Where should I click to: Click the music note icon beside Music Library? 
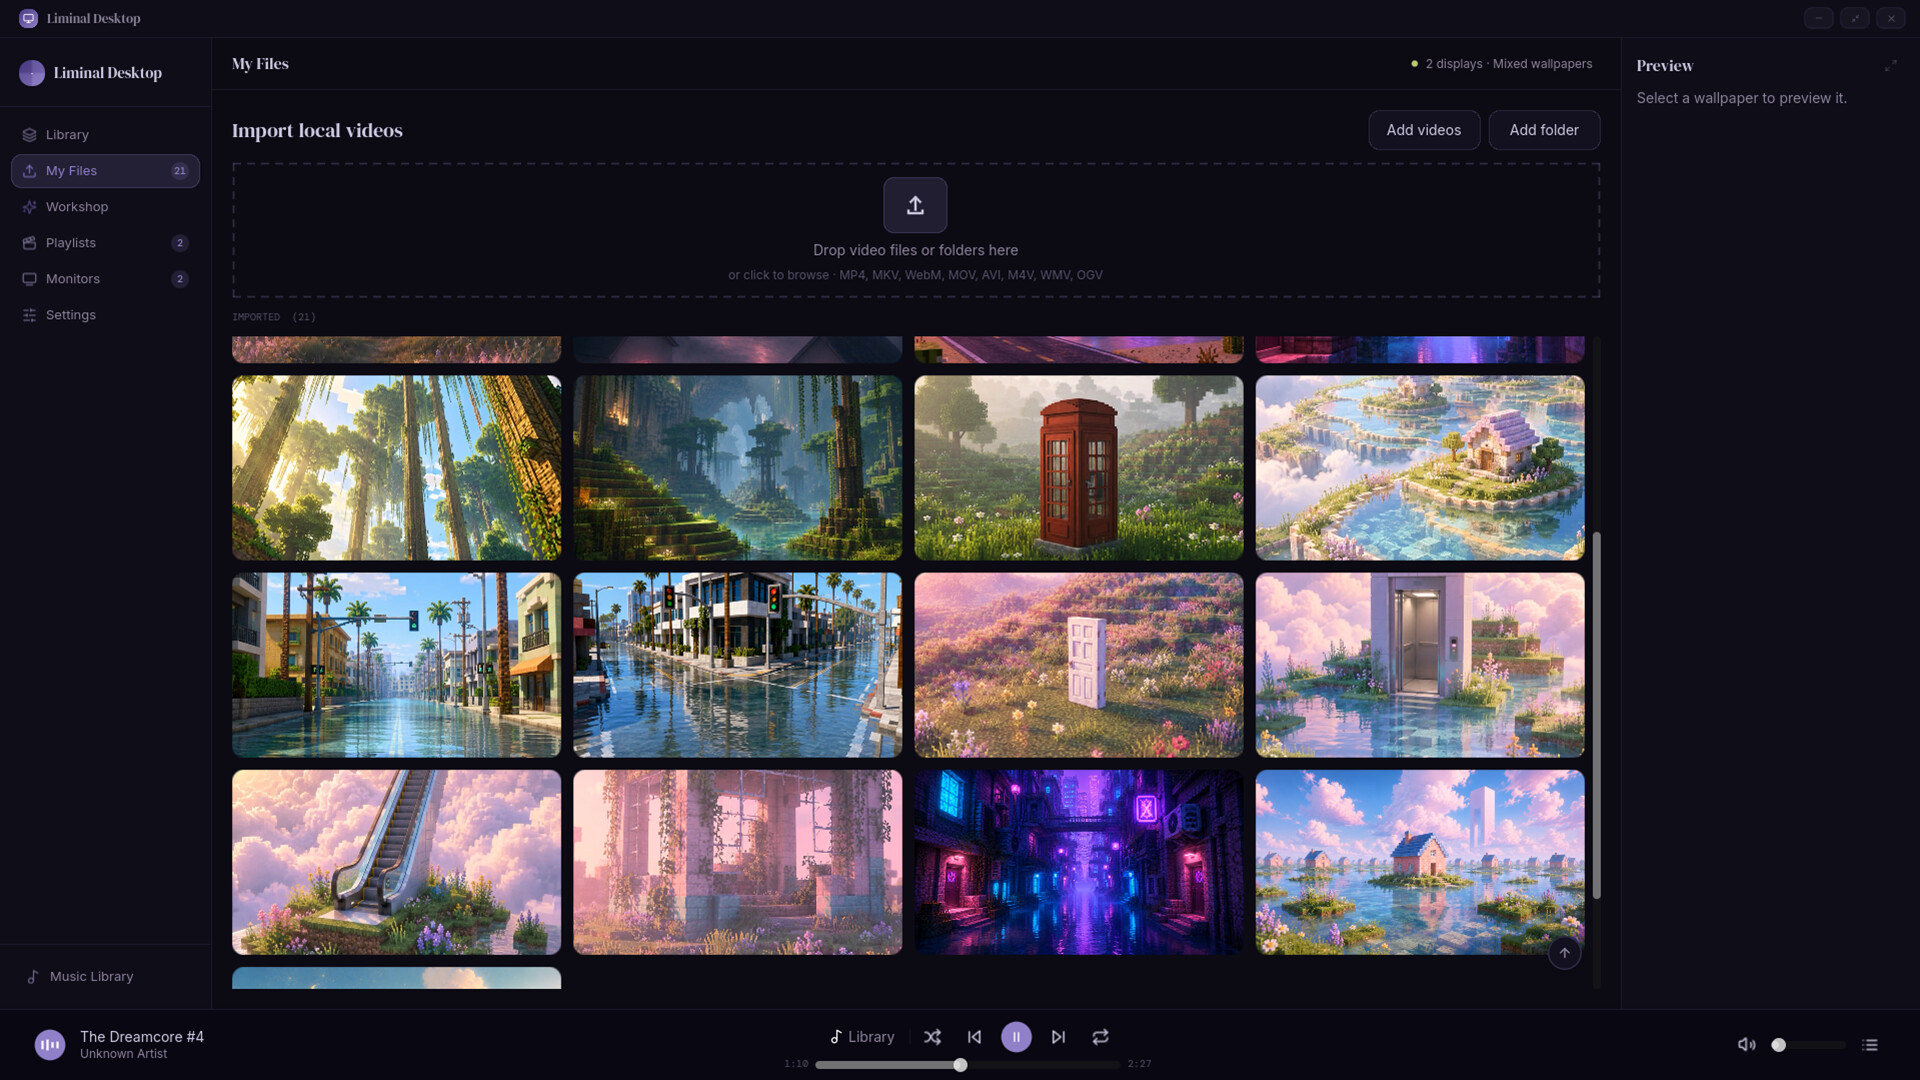(x=33, y=977)
